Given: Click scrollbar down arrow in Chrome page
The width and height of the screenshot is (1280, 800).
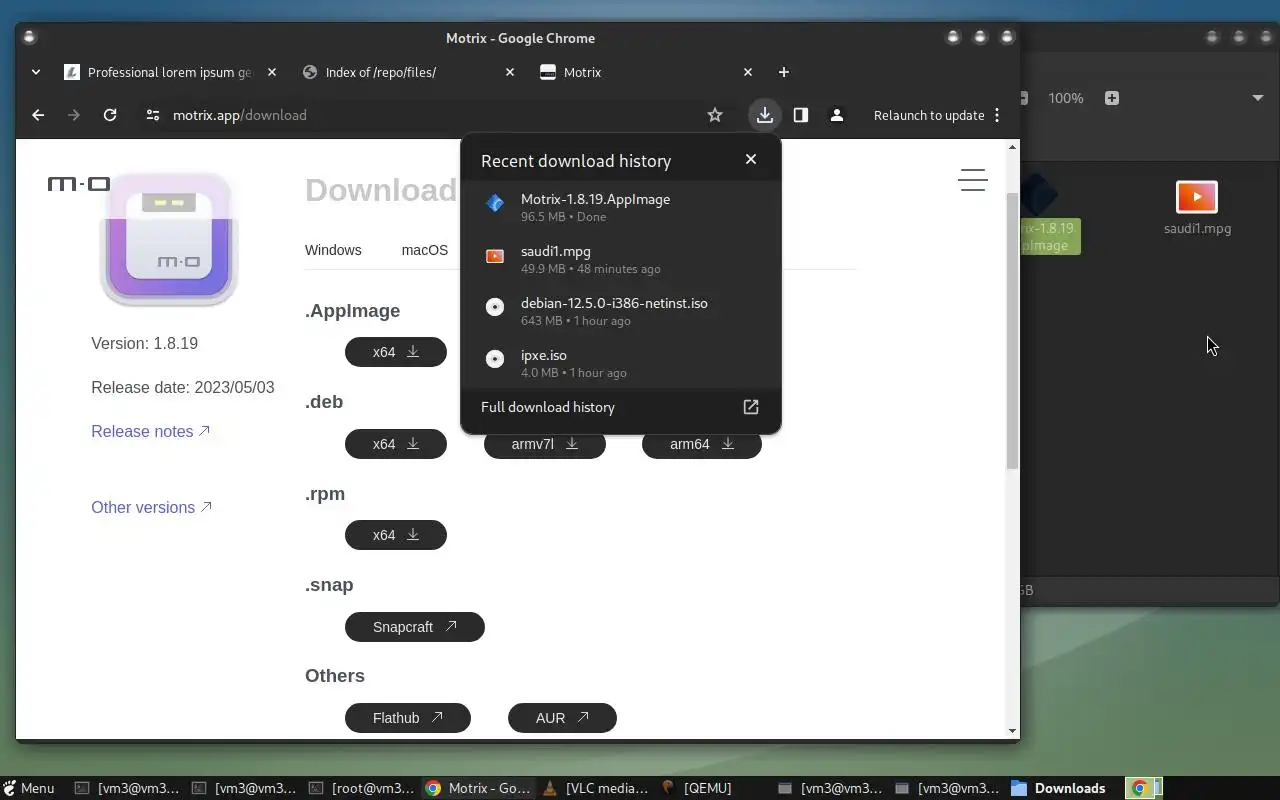Looking at the screenshot, I should (1012, 732).
